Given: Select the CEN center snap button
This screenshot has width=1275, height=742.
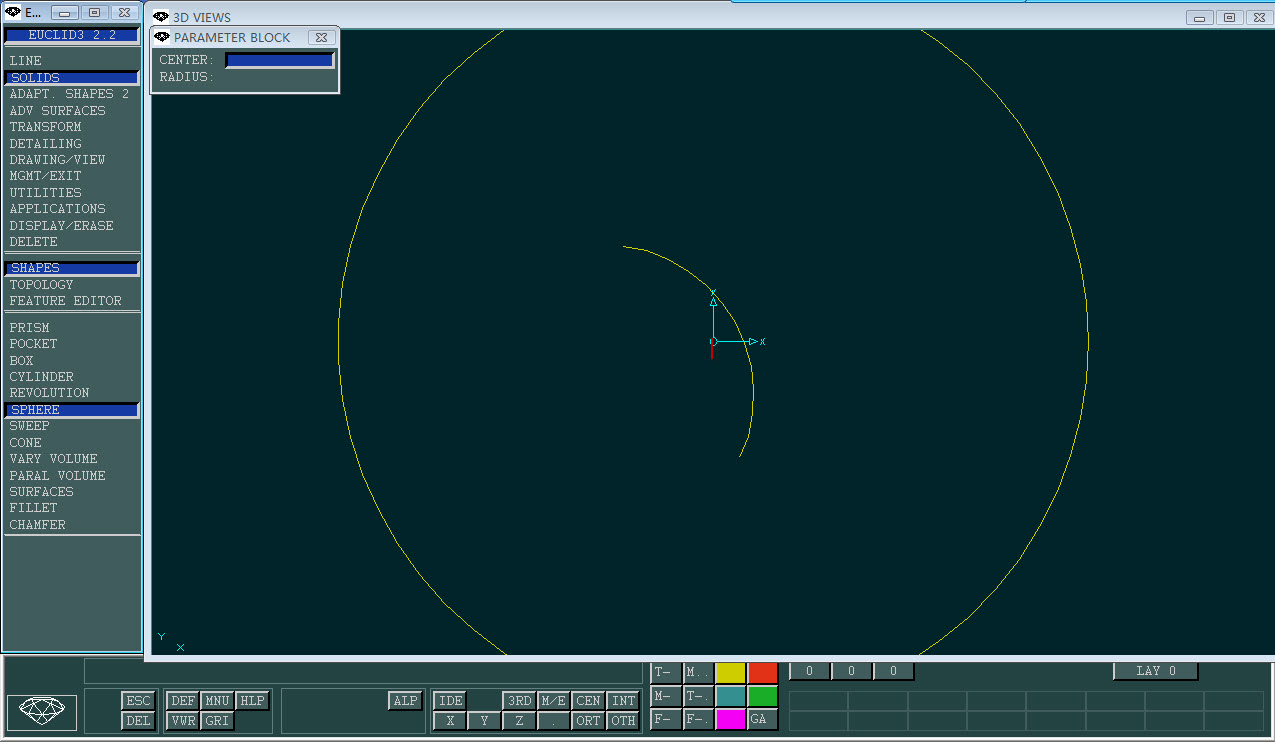Looking at the screenshot, I should click(588, 701).
